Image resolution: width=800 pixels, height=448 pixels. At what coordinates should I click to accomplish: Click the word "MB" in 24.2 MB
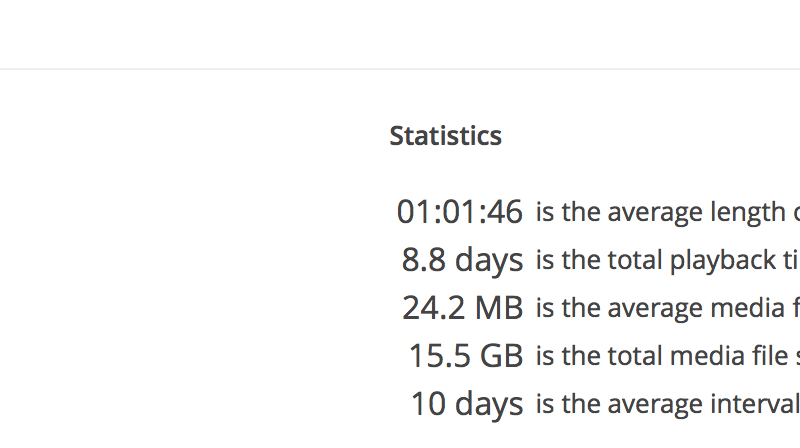pyautogui.click(x=498, y=308)
